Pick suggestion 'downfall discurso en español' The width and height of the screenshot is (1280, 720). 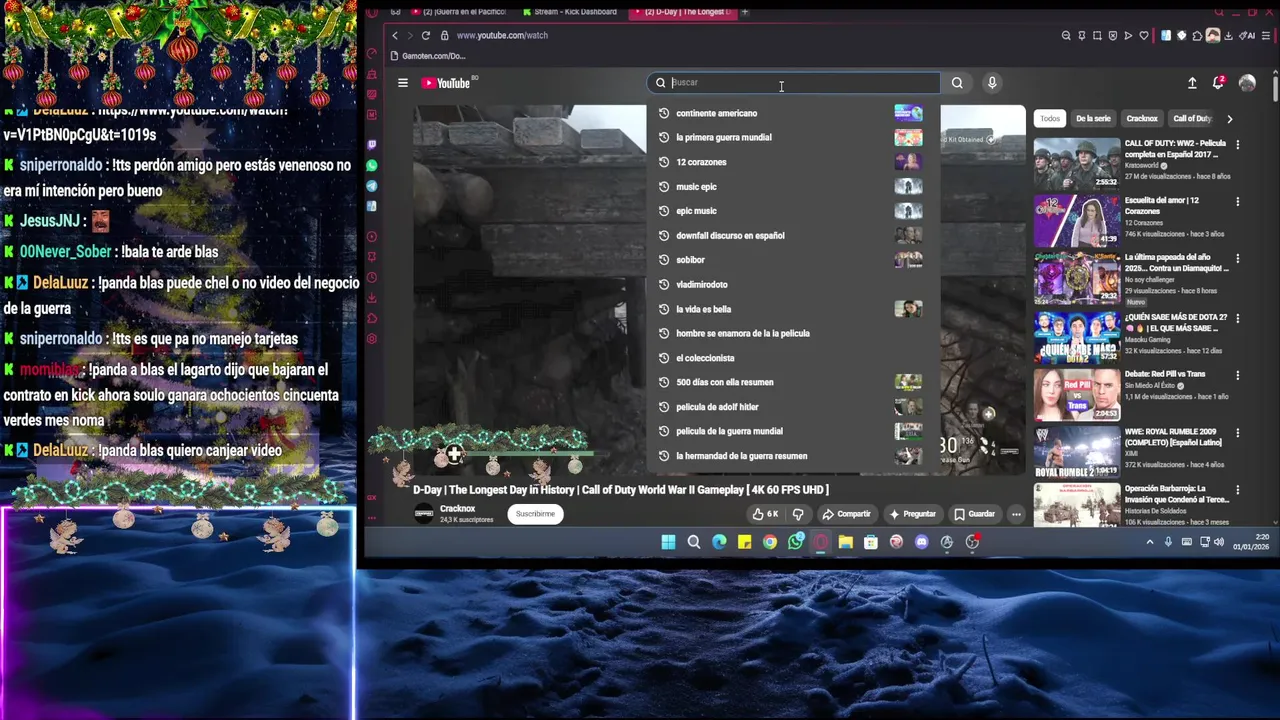(793, 236)
